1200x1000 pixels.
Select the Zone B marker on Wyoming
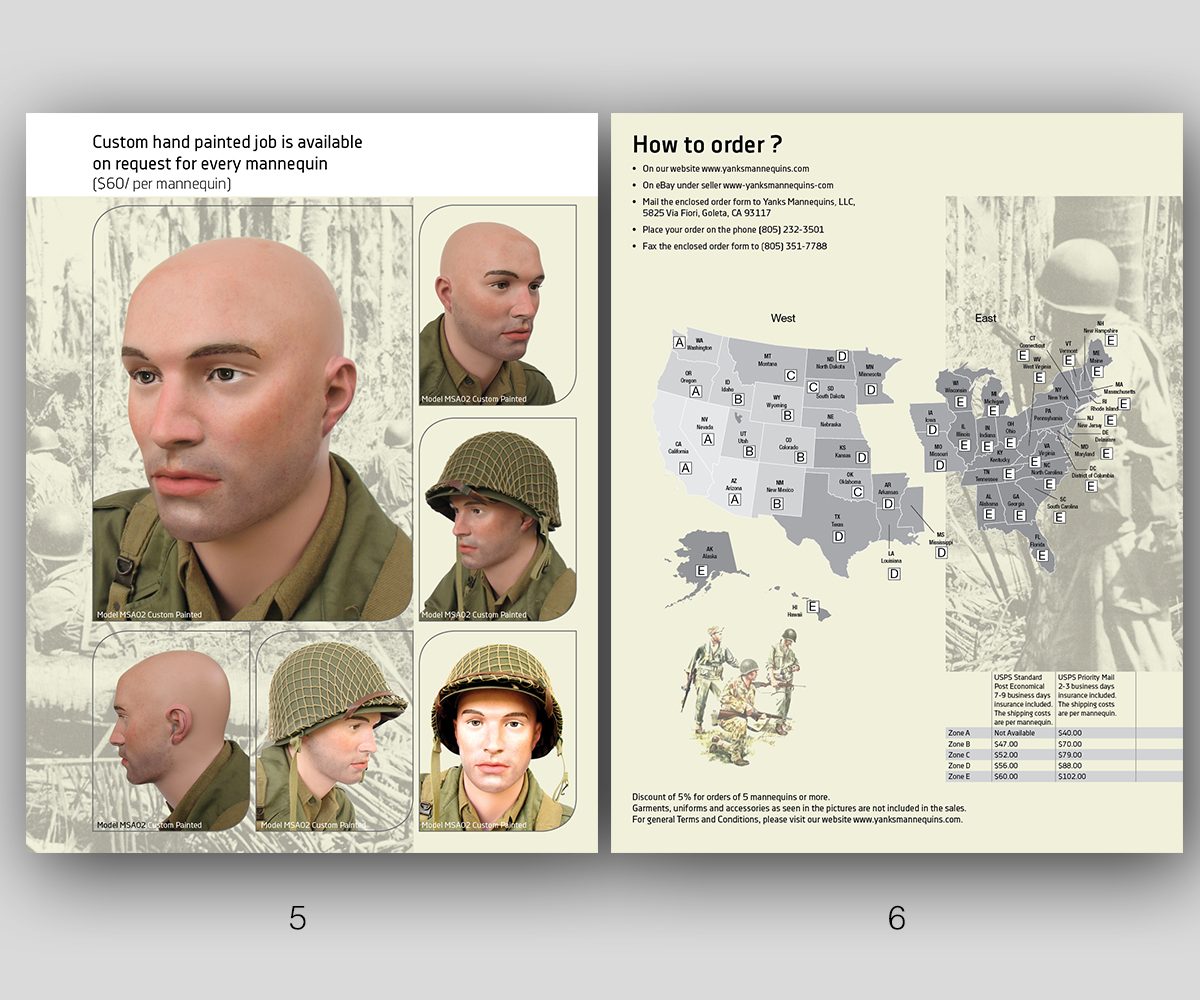coord(787,415)
